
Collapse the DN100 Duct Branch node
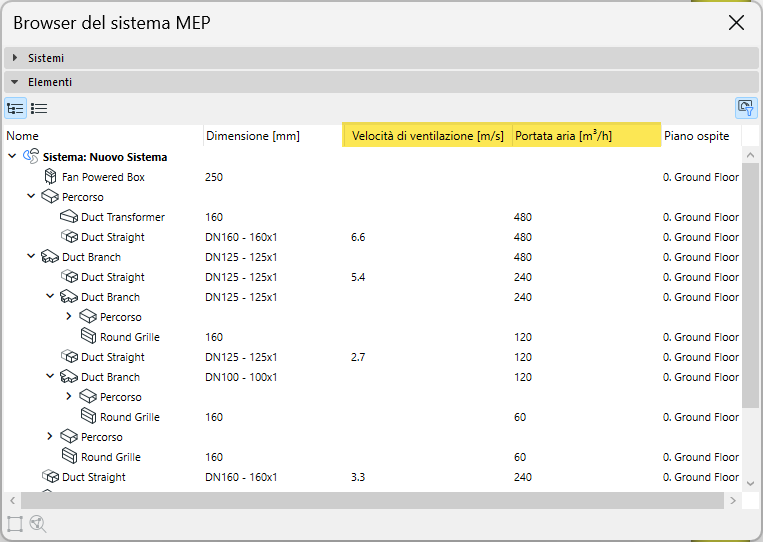pos(50,377)
